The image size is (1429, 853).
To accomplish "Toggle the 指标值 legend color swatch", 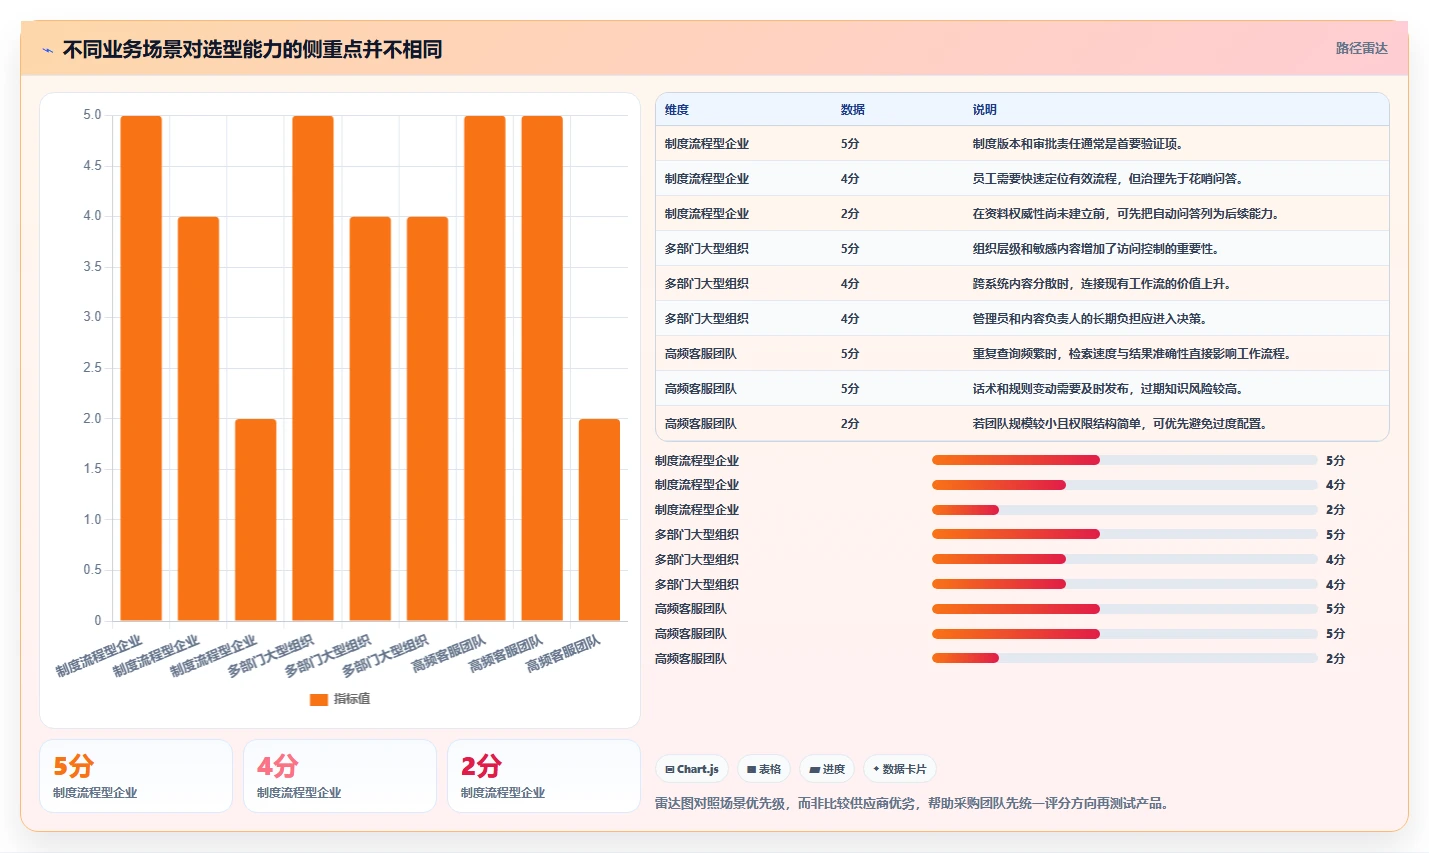I will 319,699.
